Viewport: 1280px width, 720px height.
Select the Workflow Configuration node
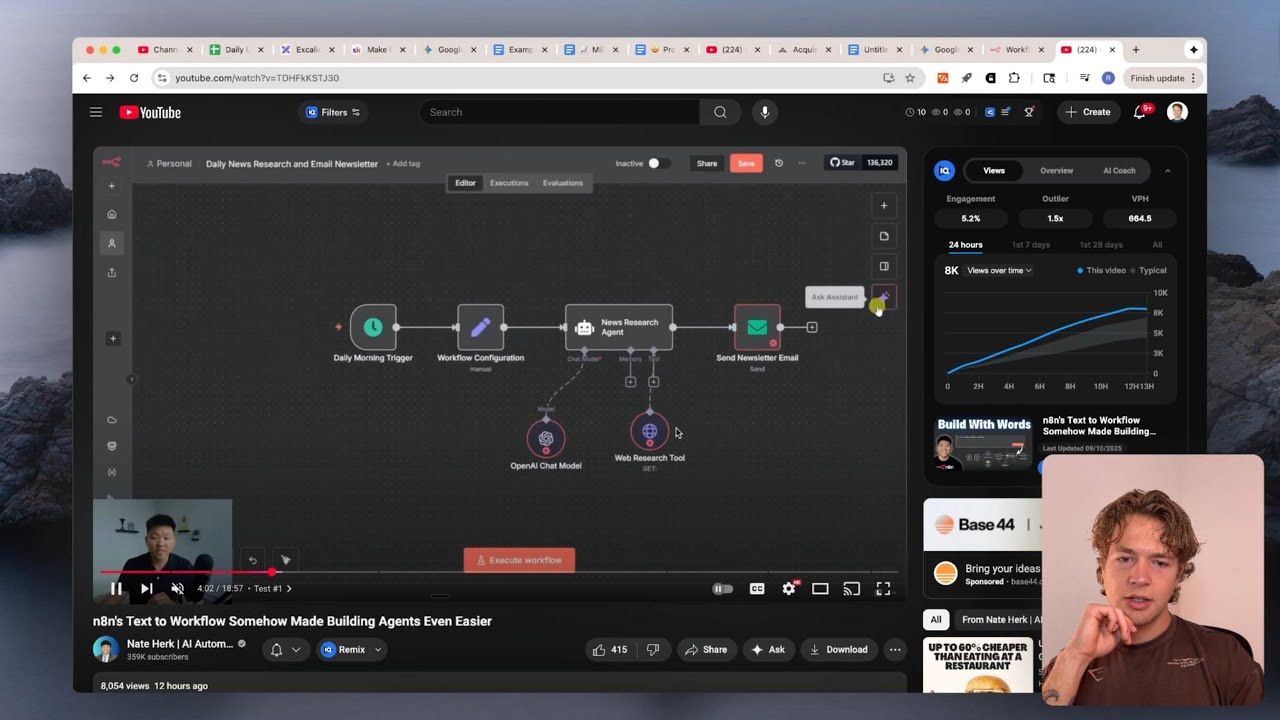pyautogui.click(x=480, y=327)
